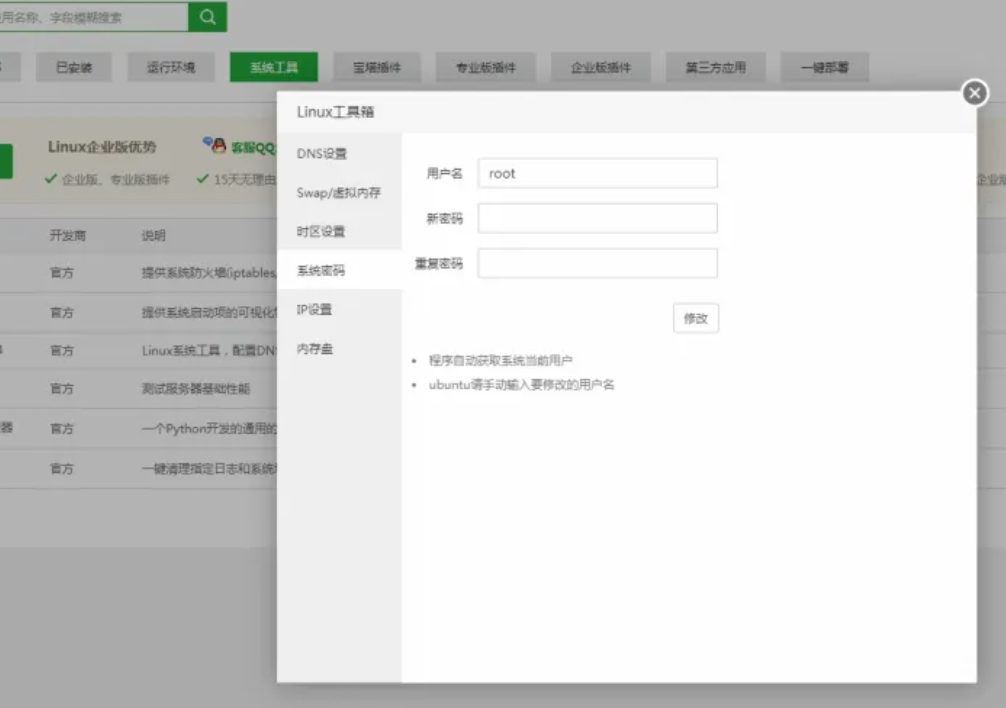The image size is (1006, 708).
Task: Click the 修改 button
Action: 695,318
